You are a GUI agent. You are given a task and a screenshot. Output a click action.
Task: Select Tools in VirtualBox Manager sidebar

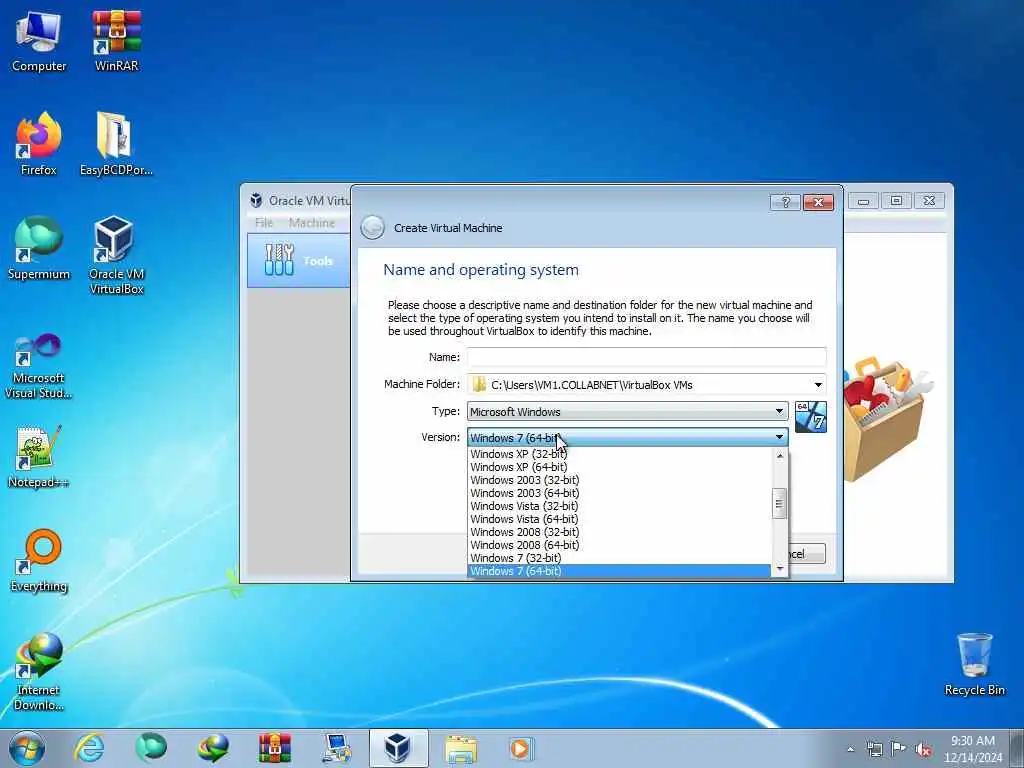[299, 261]
